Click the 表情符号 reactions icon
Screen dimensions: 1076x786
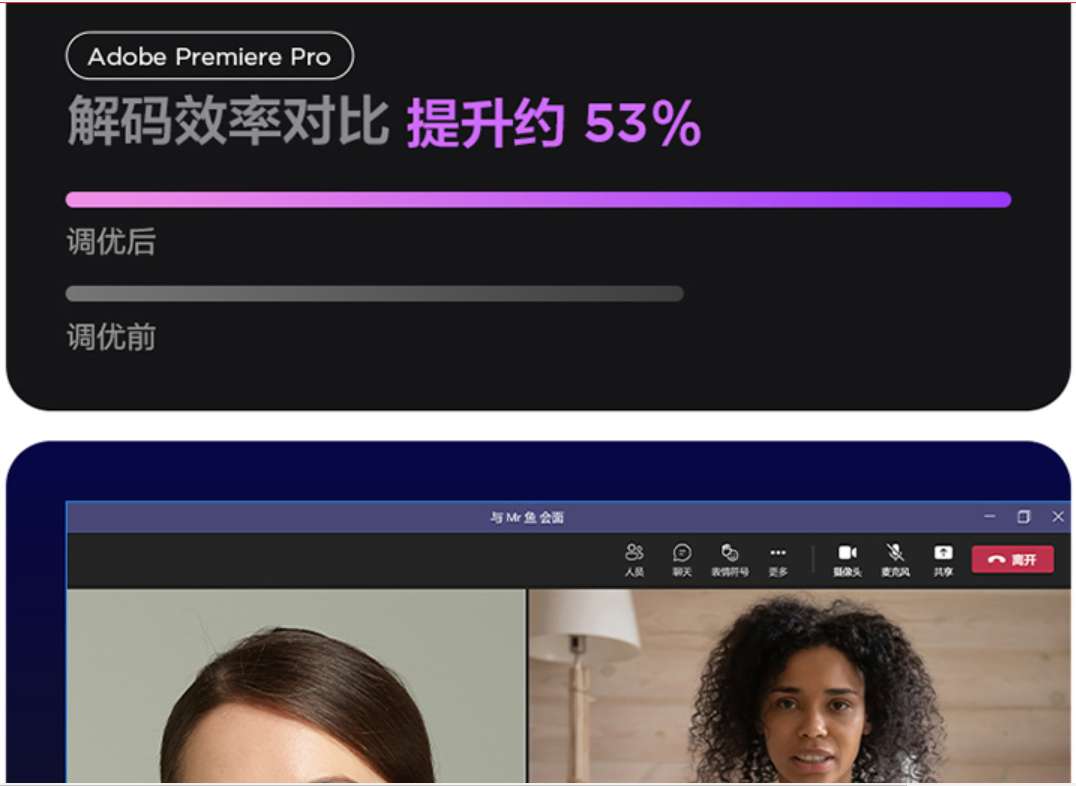click(x=729, y=560)
